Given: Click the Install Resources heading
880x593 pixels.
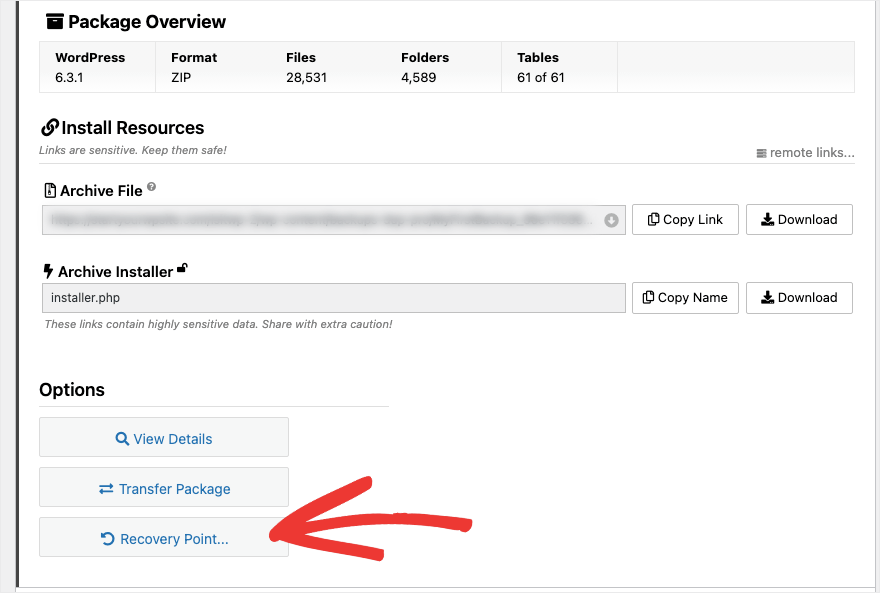Looking at the screenshot, I should (132, 128).
